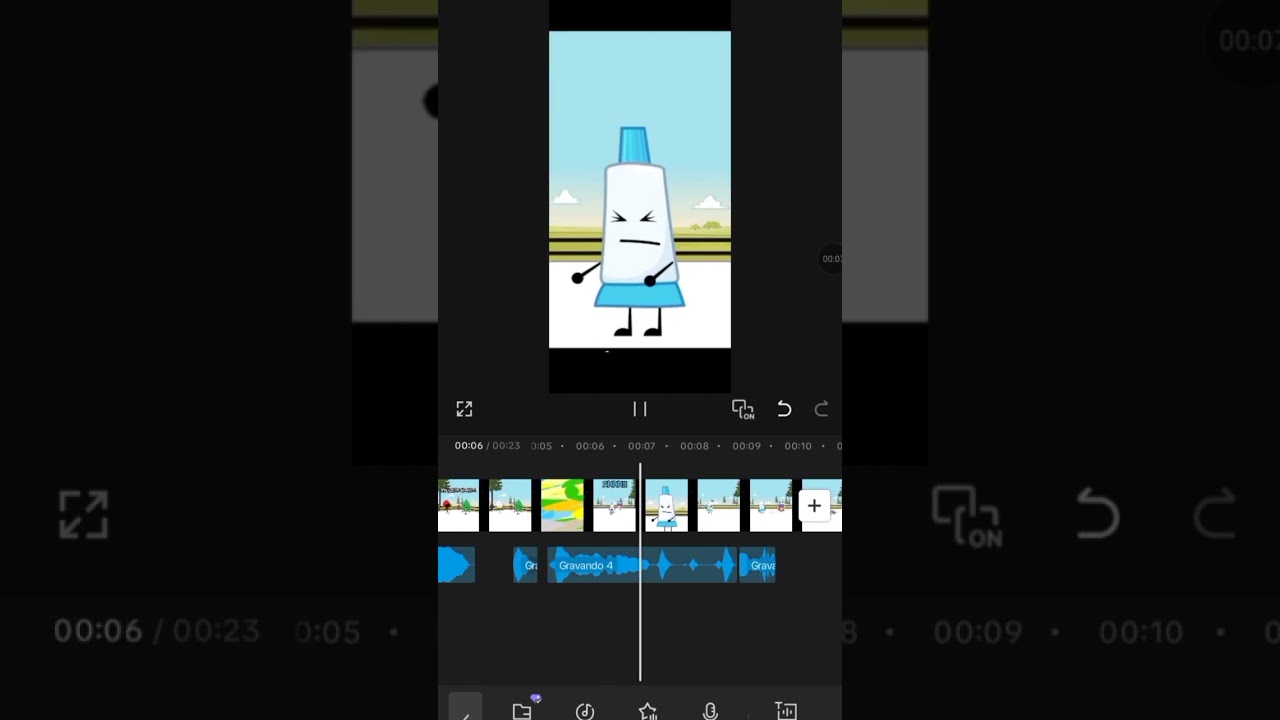
Task: Select the 'Gravando 4' audio clip
Action: tap(641, 565)
